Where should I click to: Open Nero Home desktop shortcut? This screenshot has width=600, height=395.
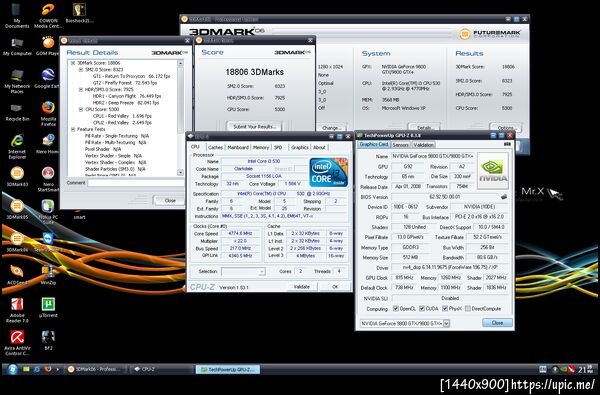pyautogui.click(x=48, y=144)
